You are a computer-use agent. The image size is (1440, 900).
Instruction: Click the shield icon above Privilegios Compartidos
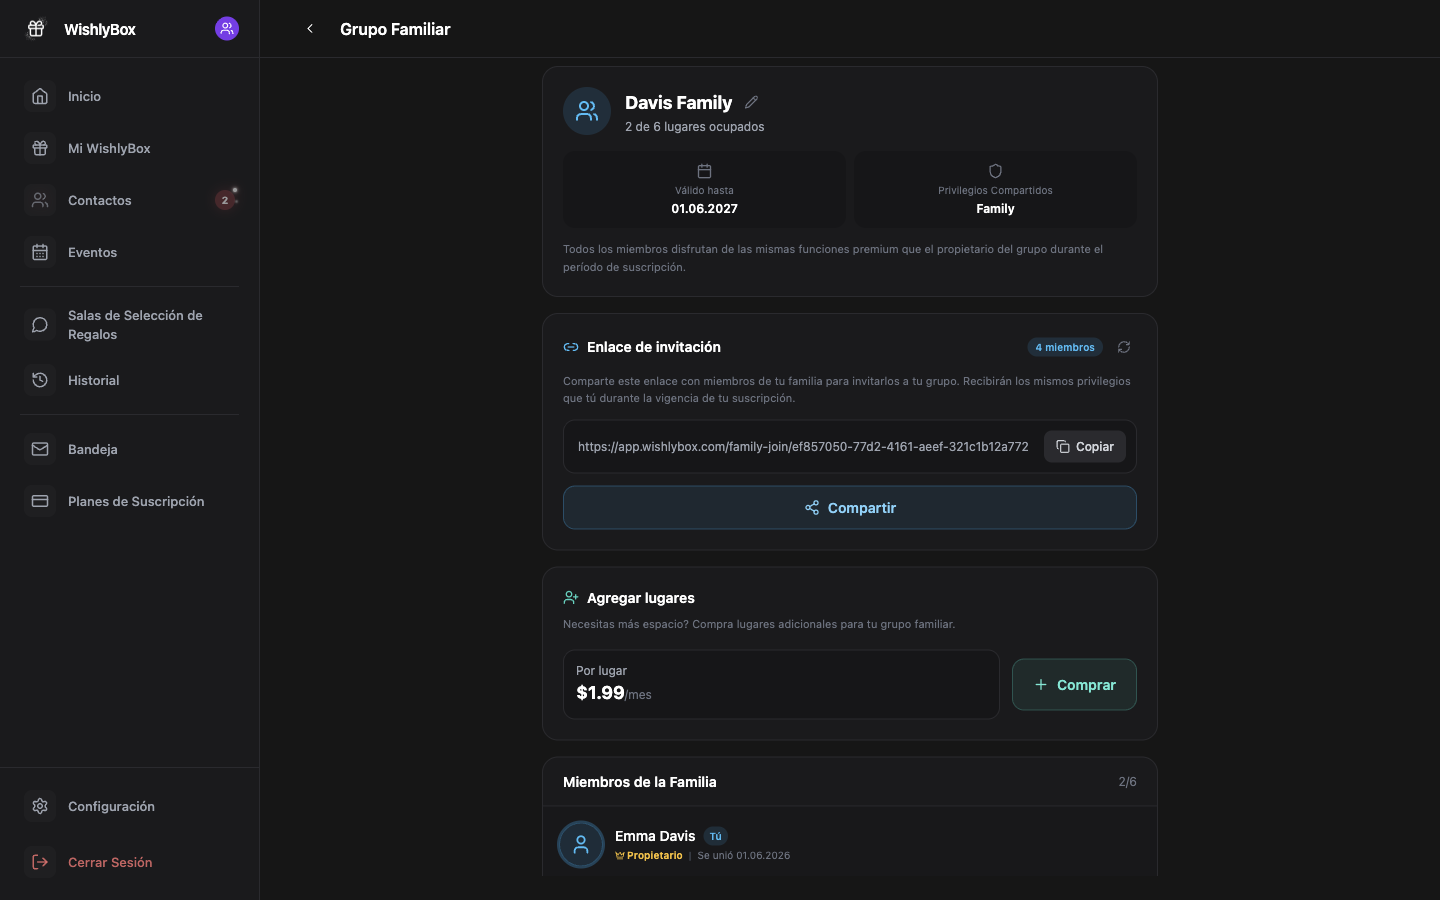coord(995,171)
